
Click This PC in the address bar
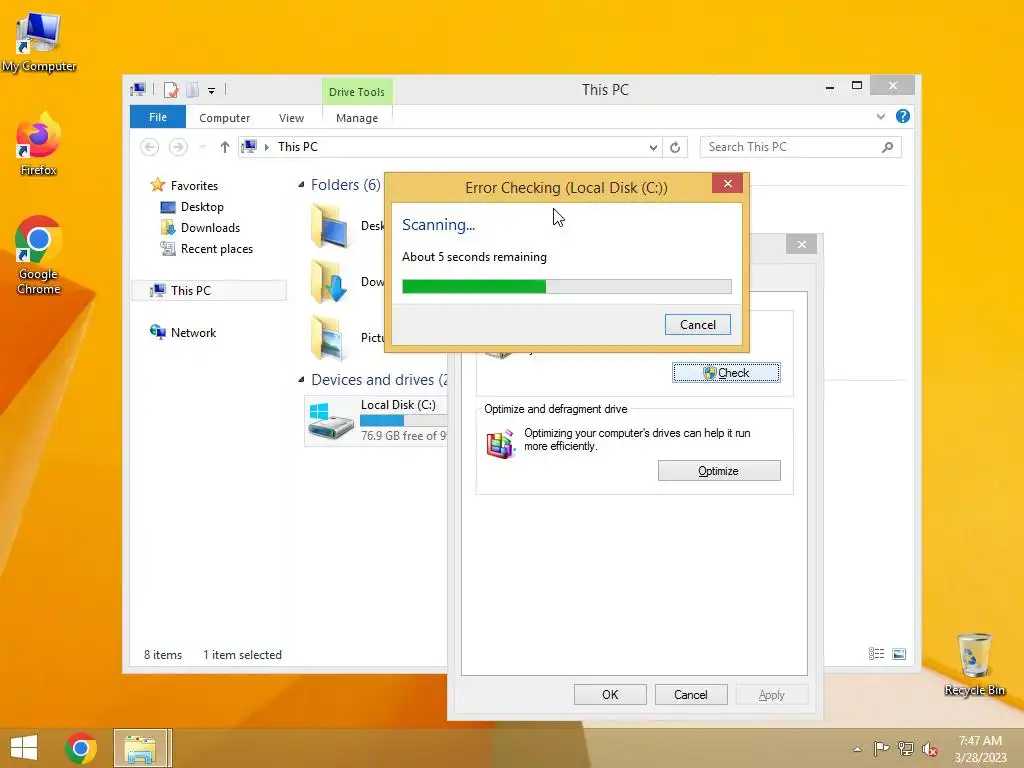(x=298, y=147)
